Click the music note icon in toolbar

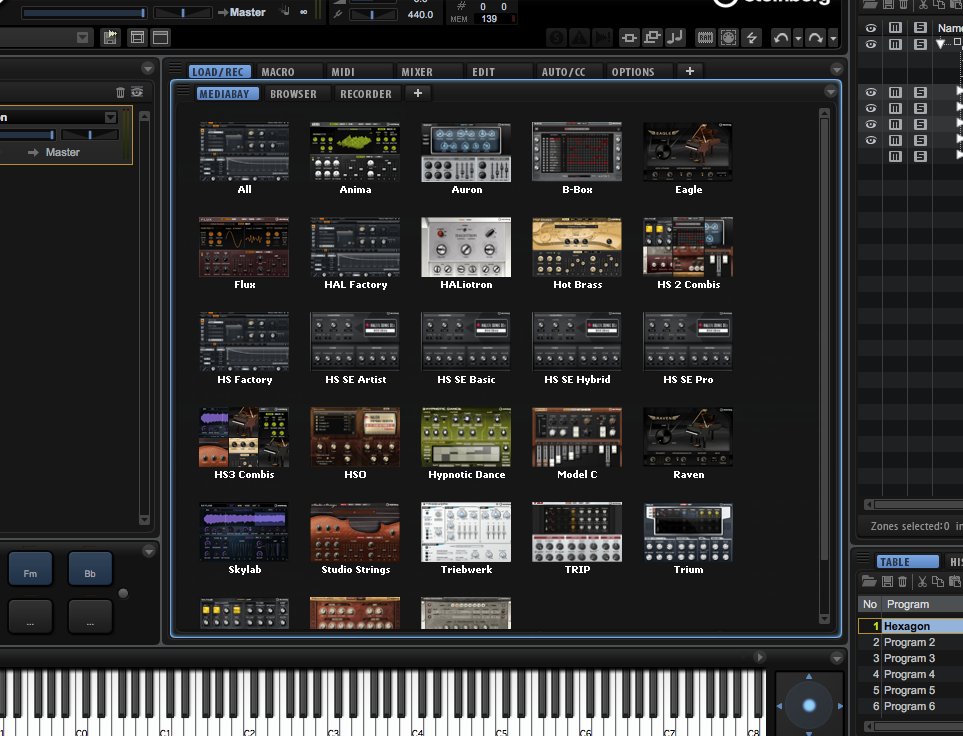675,38
